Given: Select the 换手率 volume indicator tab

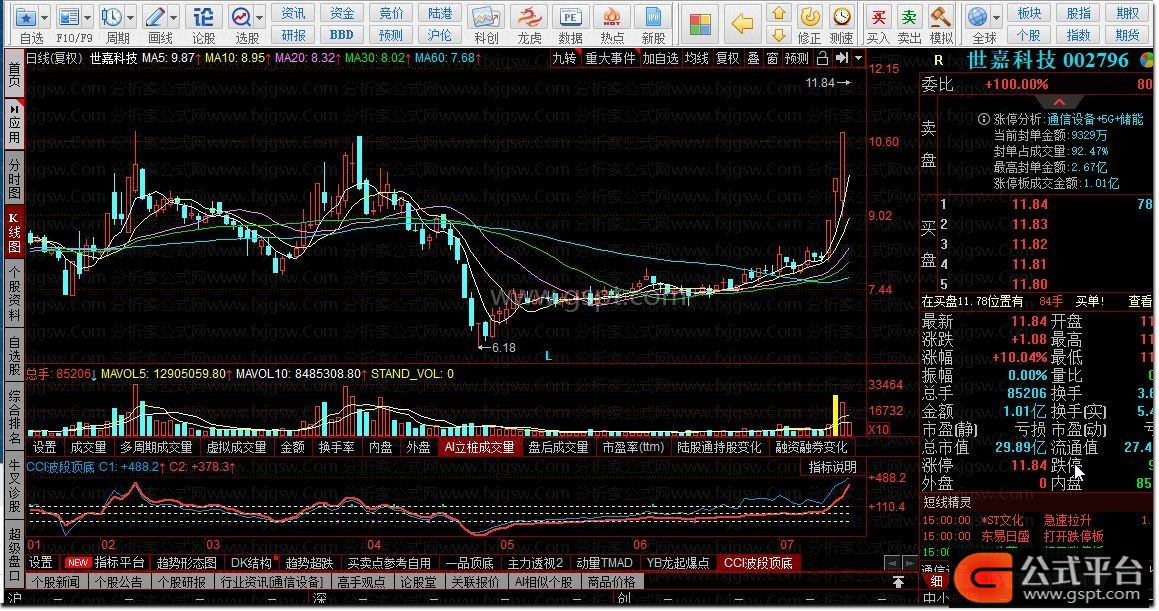Looking at the screenshot, I should pos(336,448).
